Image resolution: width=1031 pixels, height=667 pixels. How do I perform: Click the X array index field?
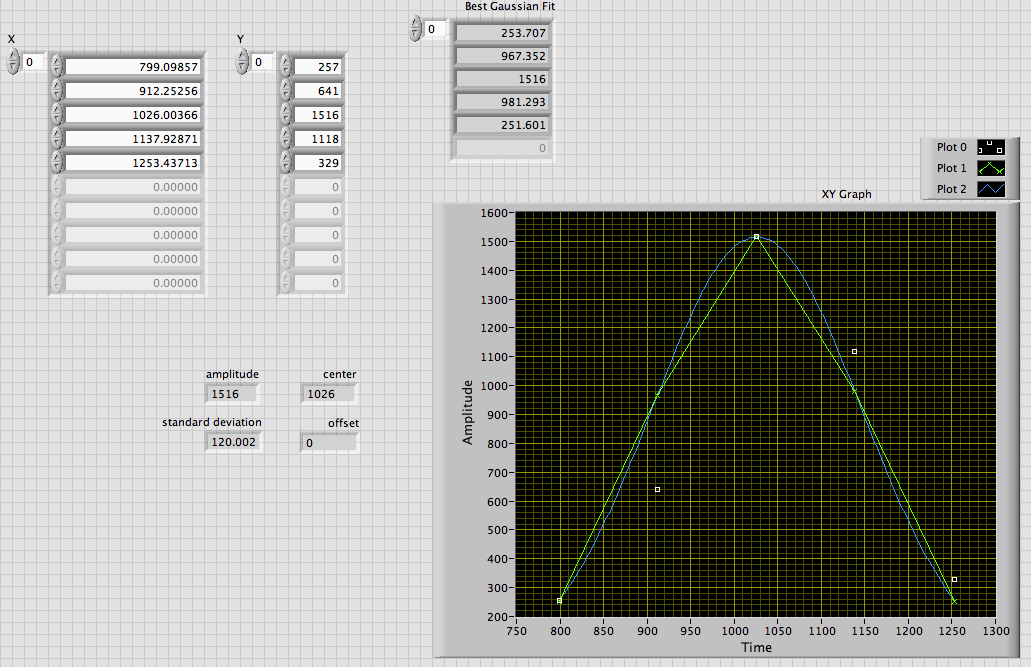(34, 62)
